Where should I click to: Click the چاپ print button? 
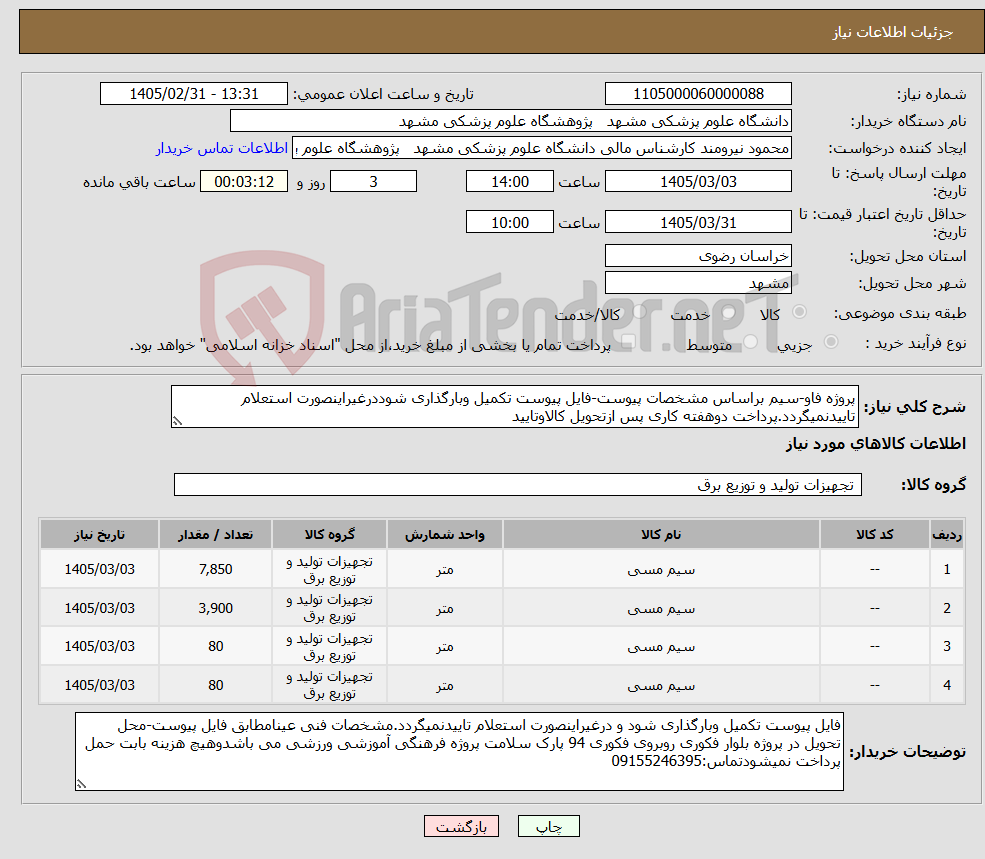(548, 826)
